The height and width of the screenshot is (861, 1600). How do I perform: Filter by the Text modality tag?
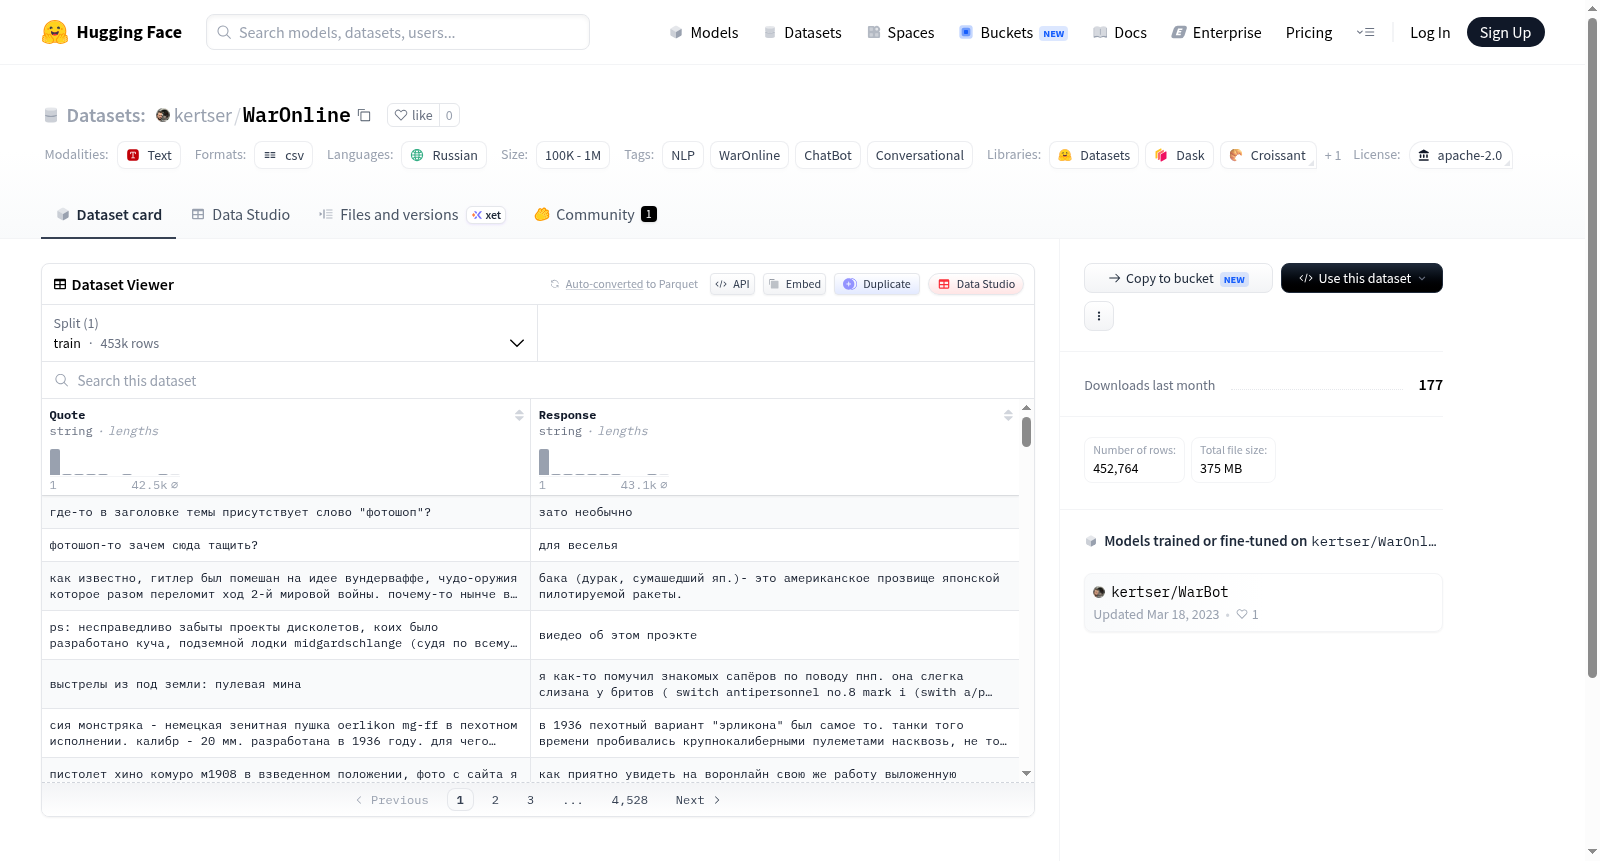[x=149, y=155]
